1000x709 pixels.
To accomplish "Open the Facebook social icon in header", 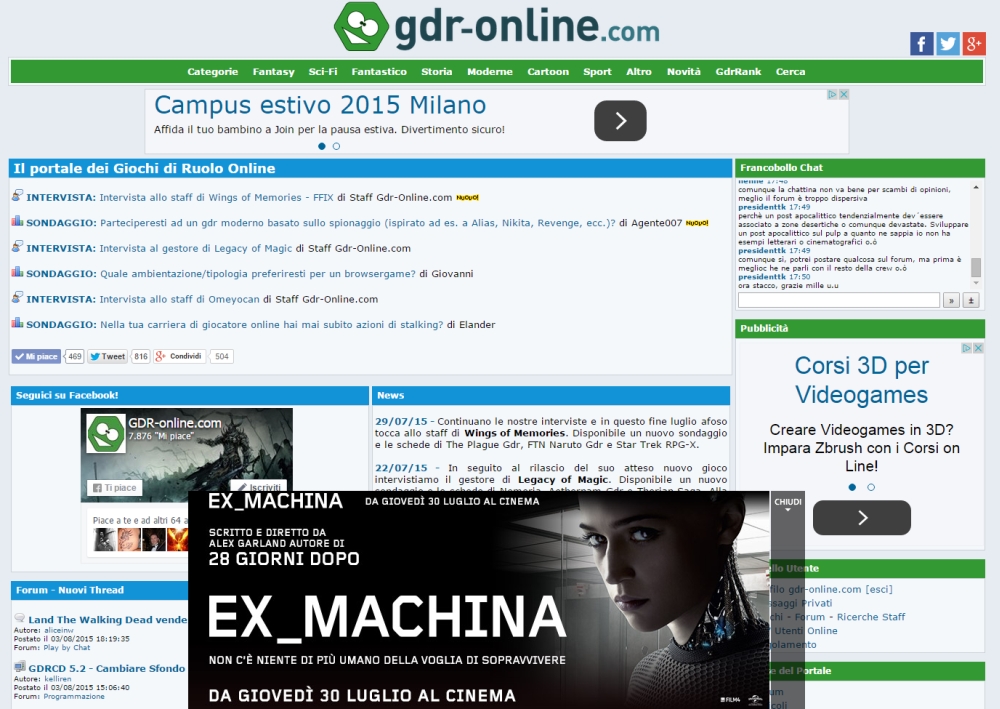I will pyautogui.click(x=922, y=43).
